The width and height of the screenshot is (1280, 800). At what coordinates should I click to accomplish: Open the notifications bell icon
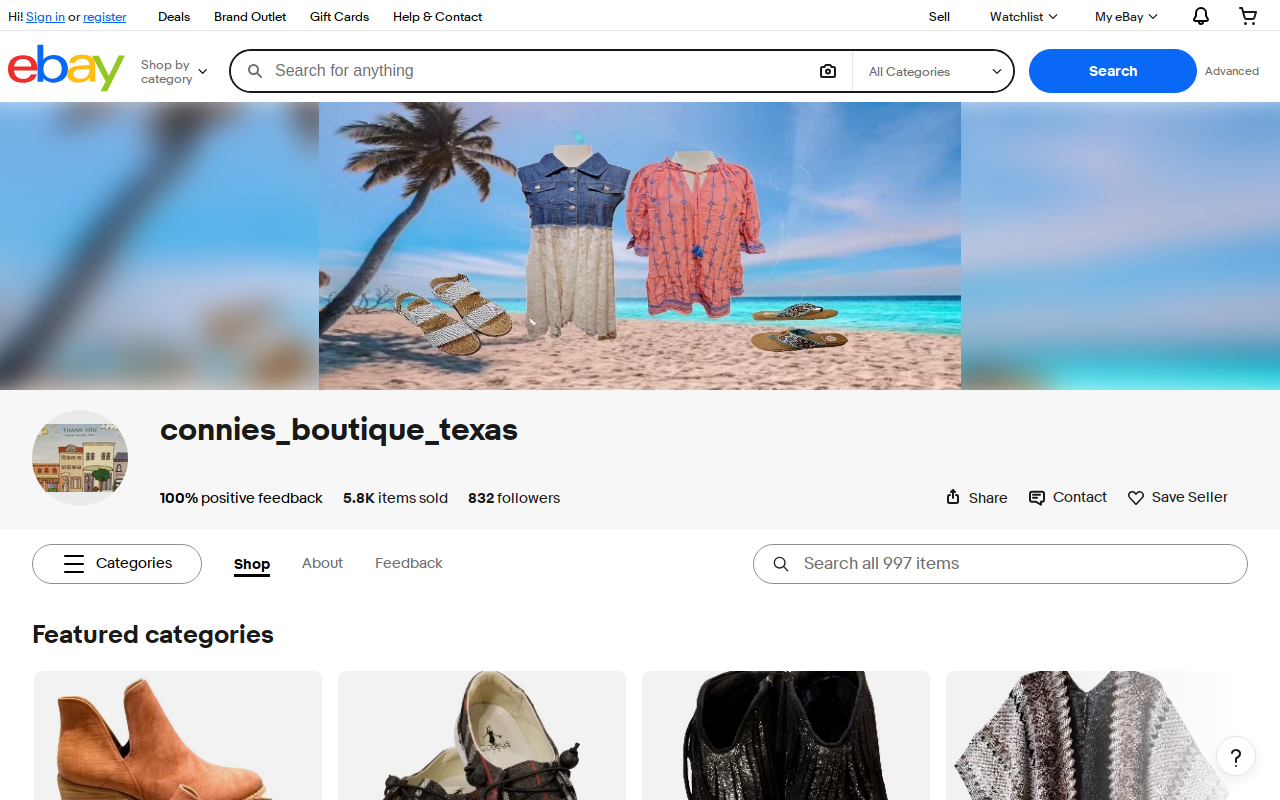coord(1201,16)
